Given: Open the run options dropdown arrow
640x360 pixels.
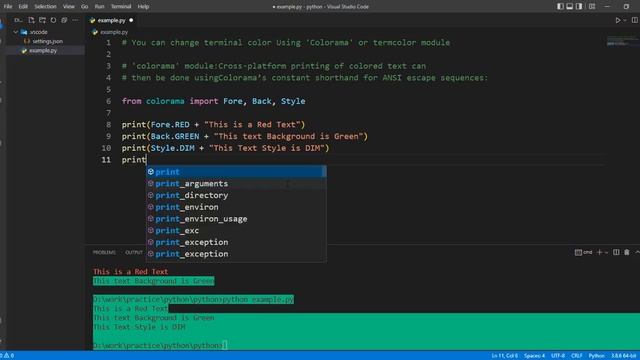Looking at the screenshot, I should coord(624,20).
